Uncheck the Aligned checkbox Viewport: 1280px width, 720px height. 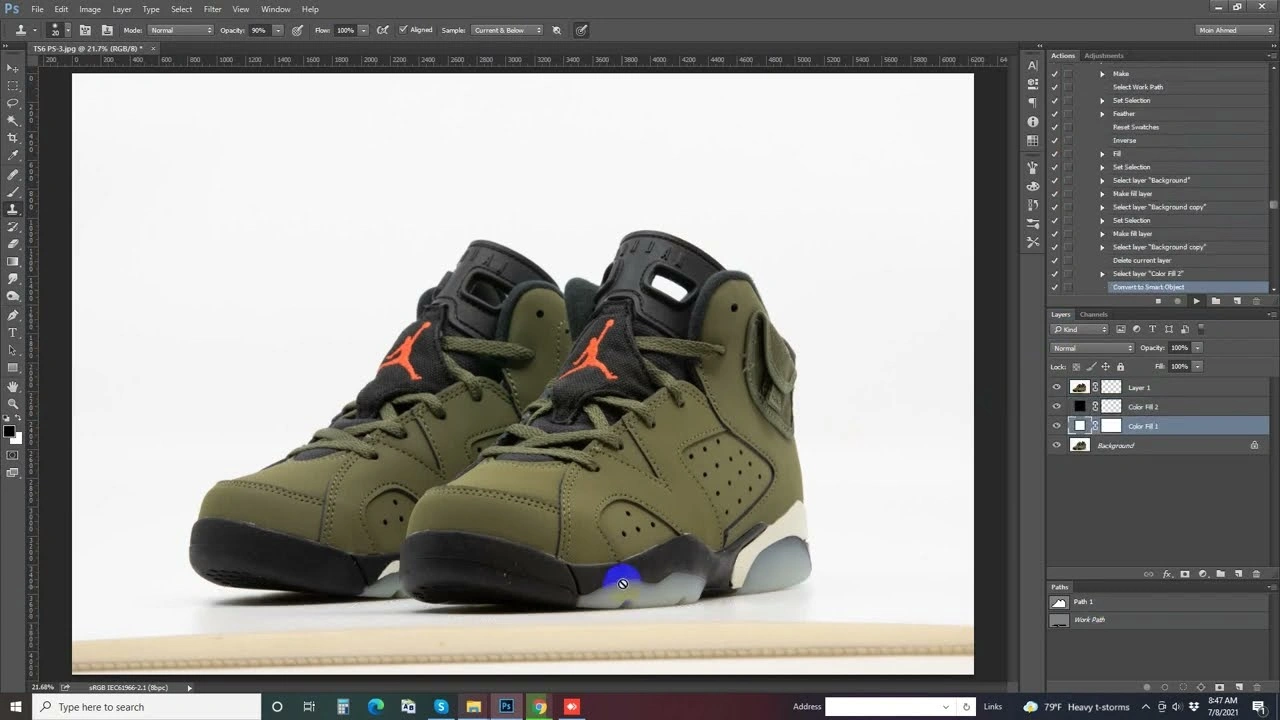tap(403, 30)
